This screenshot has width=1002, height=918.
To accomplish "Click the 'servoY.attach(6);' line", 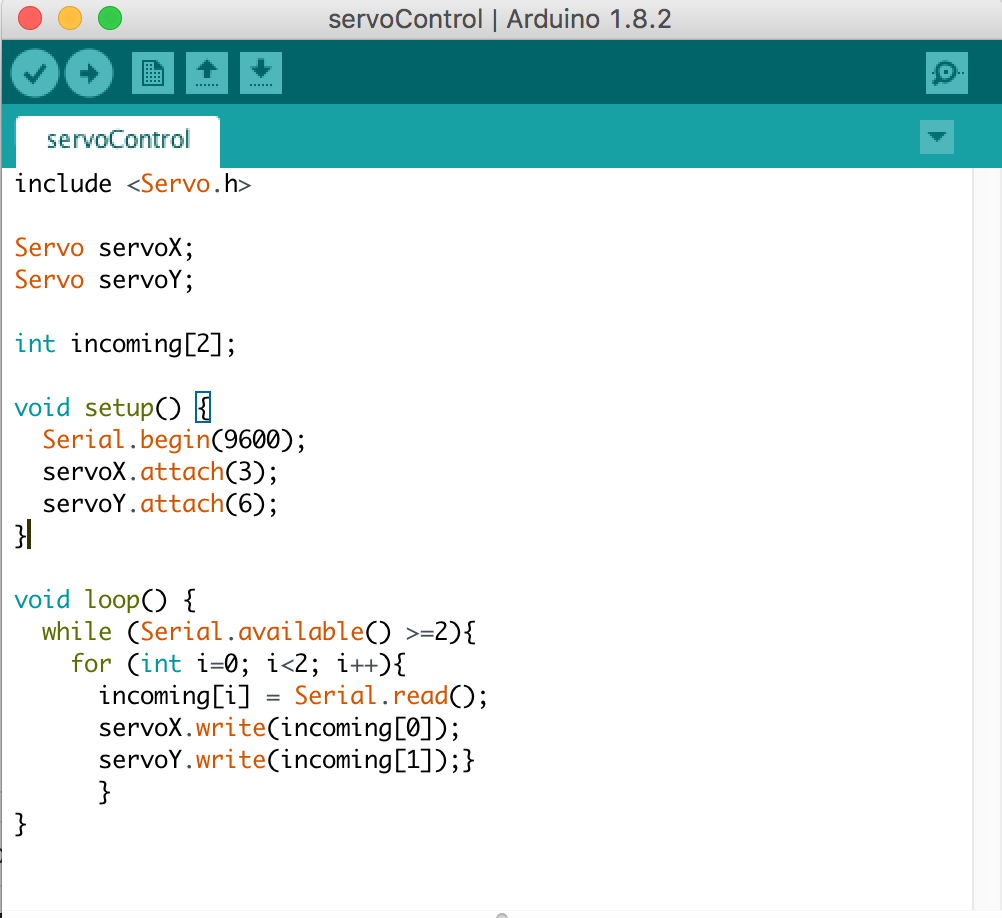I will point(160,504).
